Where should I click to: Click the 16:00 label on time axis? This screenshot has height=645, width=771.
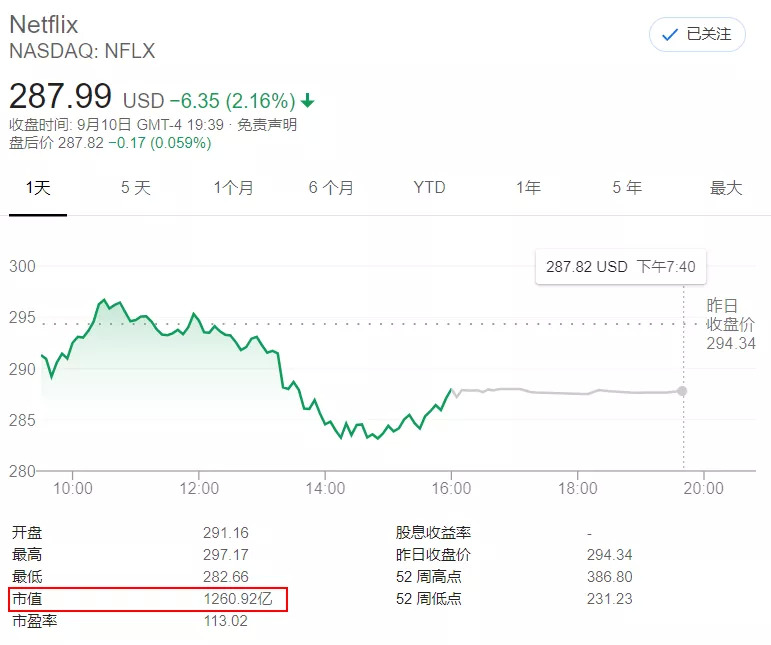(x=451, y=488)
